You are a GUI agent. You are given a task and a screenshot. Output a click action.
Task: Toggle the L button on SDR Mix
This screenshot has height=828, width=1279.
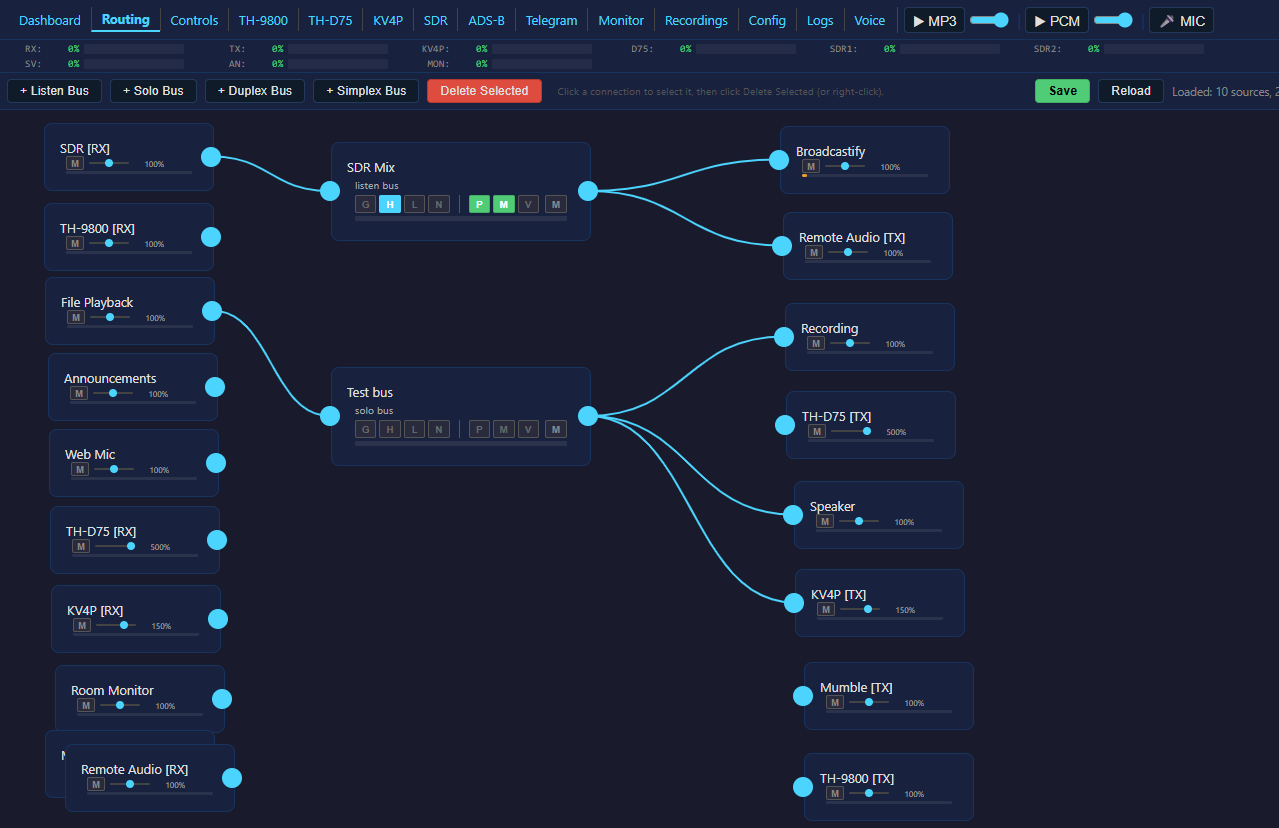tap(414, 204)
